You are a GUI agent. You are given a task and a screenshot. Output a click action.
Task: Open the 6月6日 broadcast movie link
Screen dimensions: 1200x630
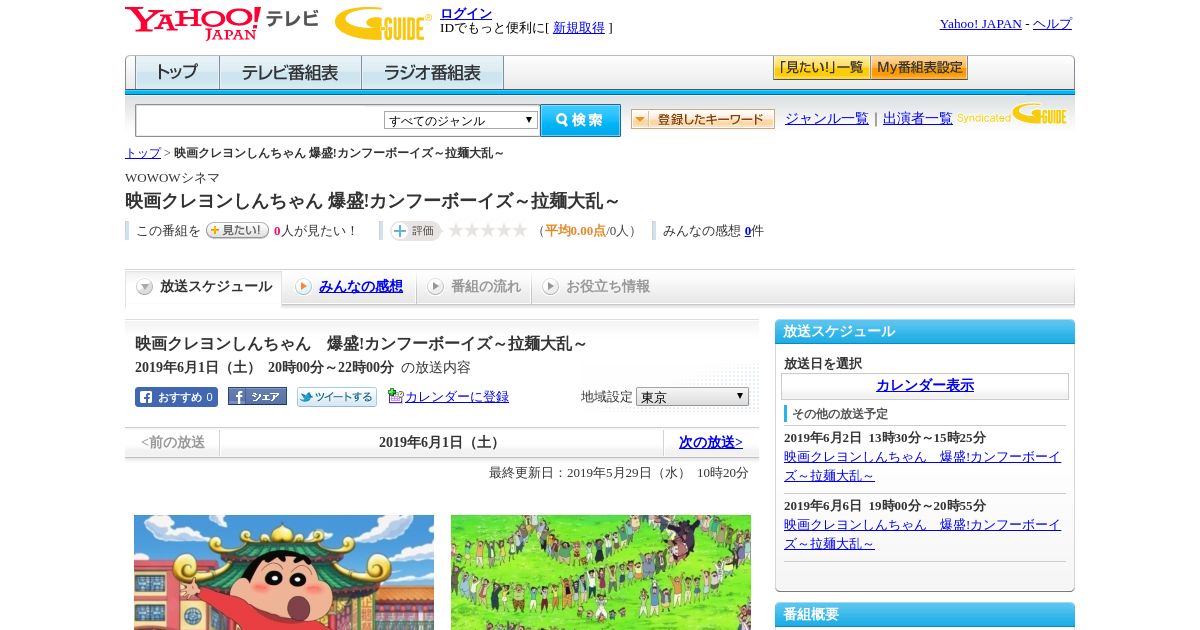(x=922, y=534)
